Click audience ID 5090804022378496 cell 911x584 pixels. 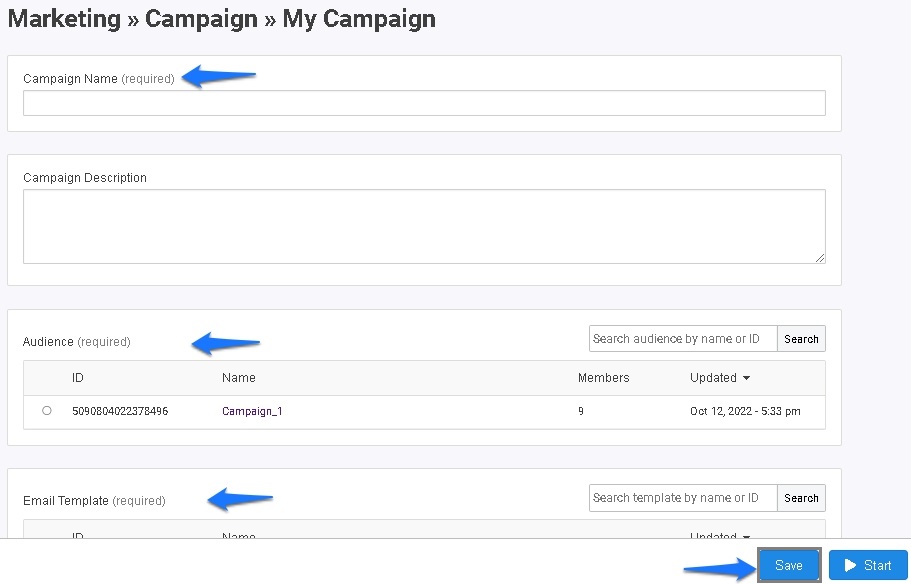(120, 411)
